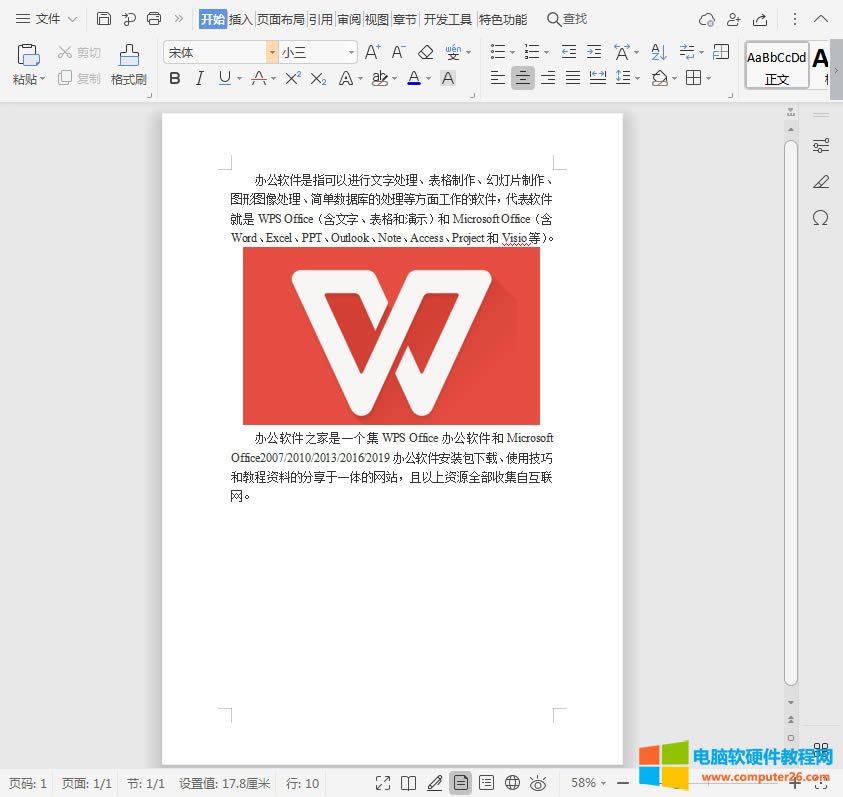Click the text highlight color icon
This screenshot has height=797, width=843.
[381, 77]
